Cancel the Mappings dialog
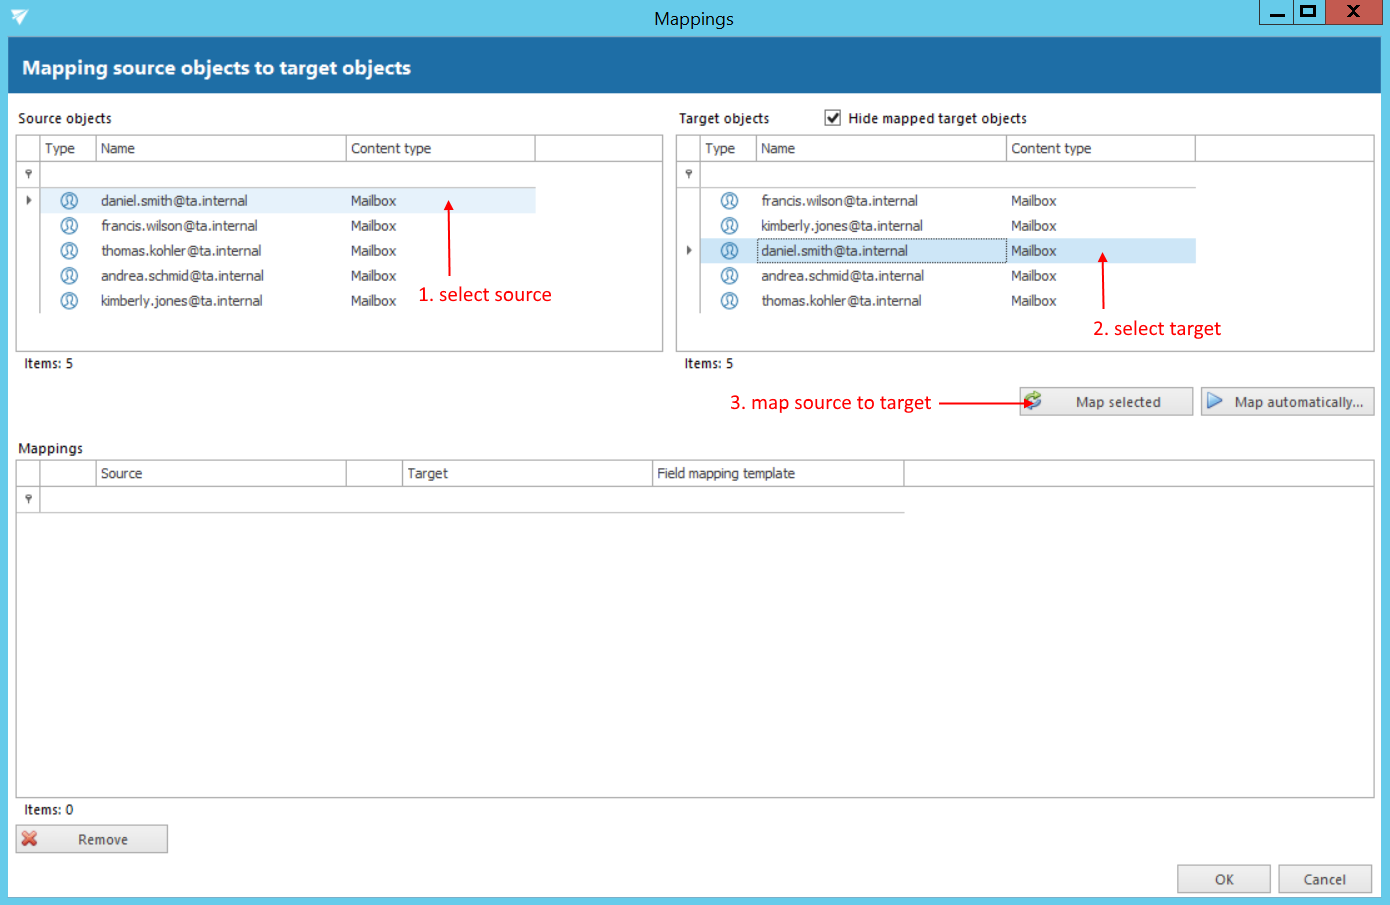The image size is (1390, 905). pos(1324,879)
